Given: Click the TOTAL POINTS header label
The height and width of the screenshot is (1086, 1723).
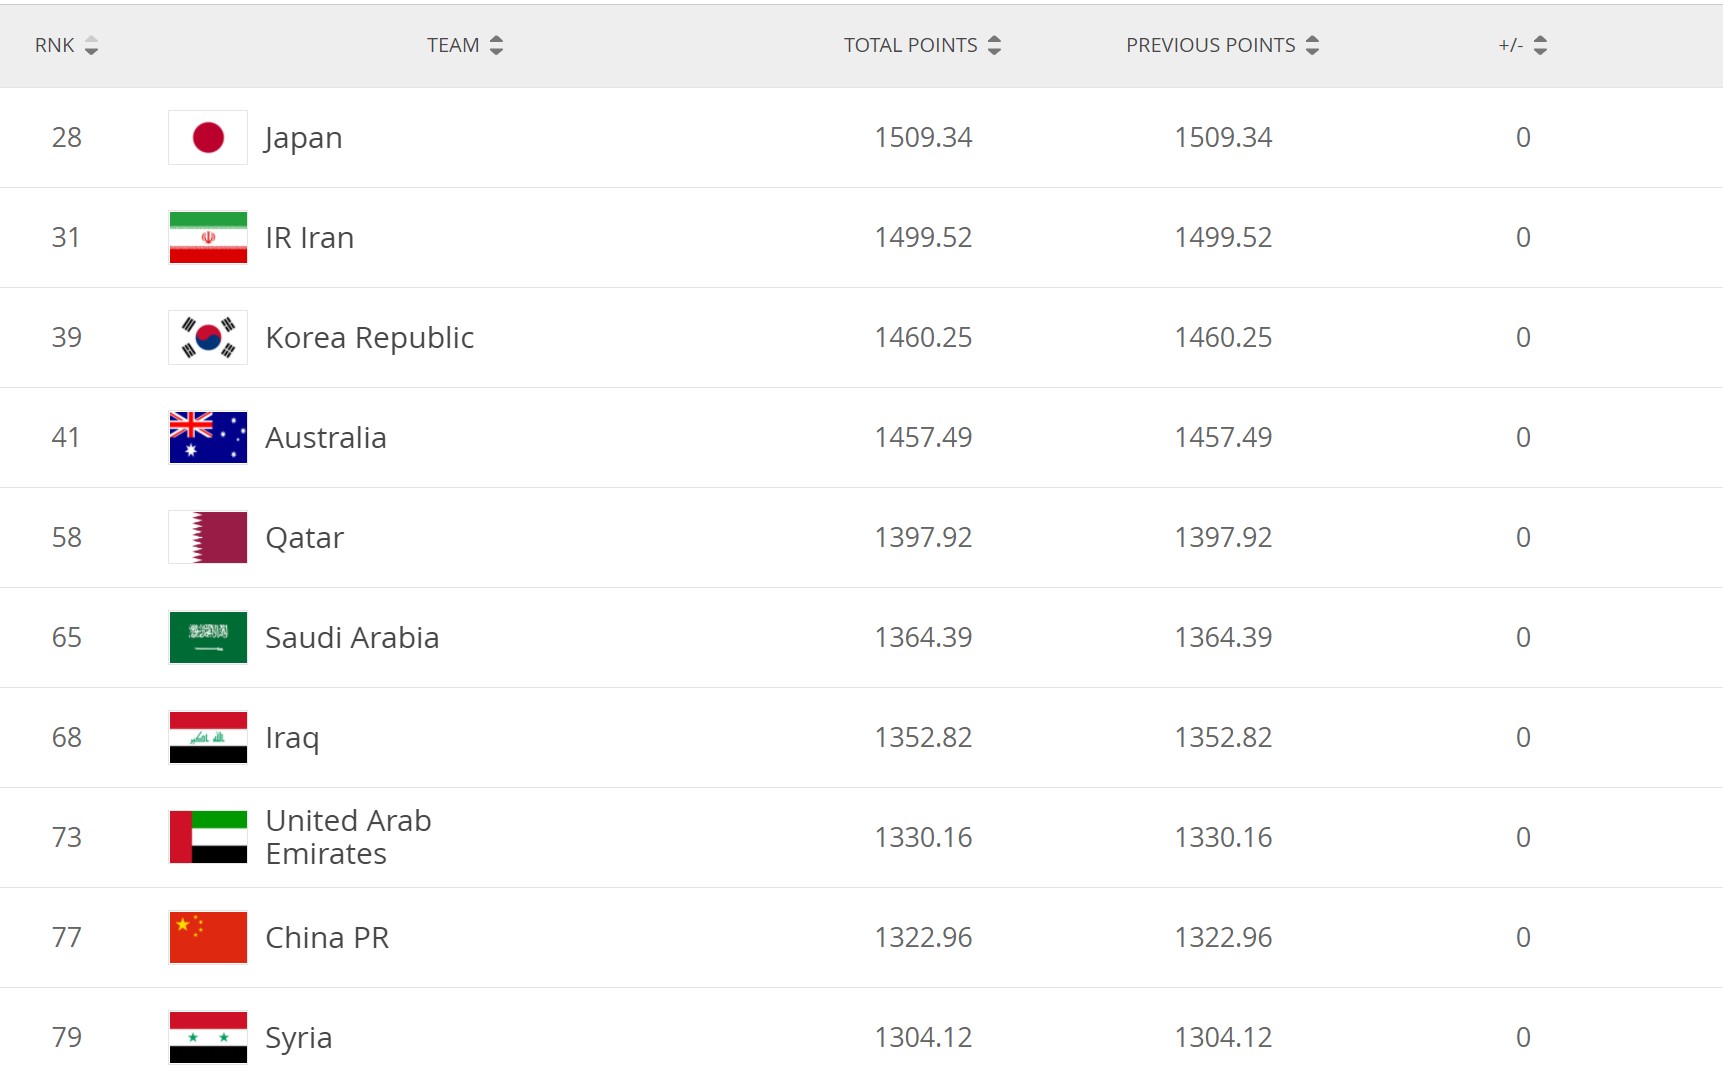Looking at the screenshot, I should [910, 45].
